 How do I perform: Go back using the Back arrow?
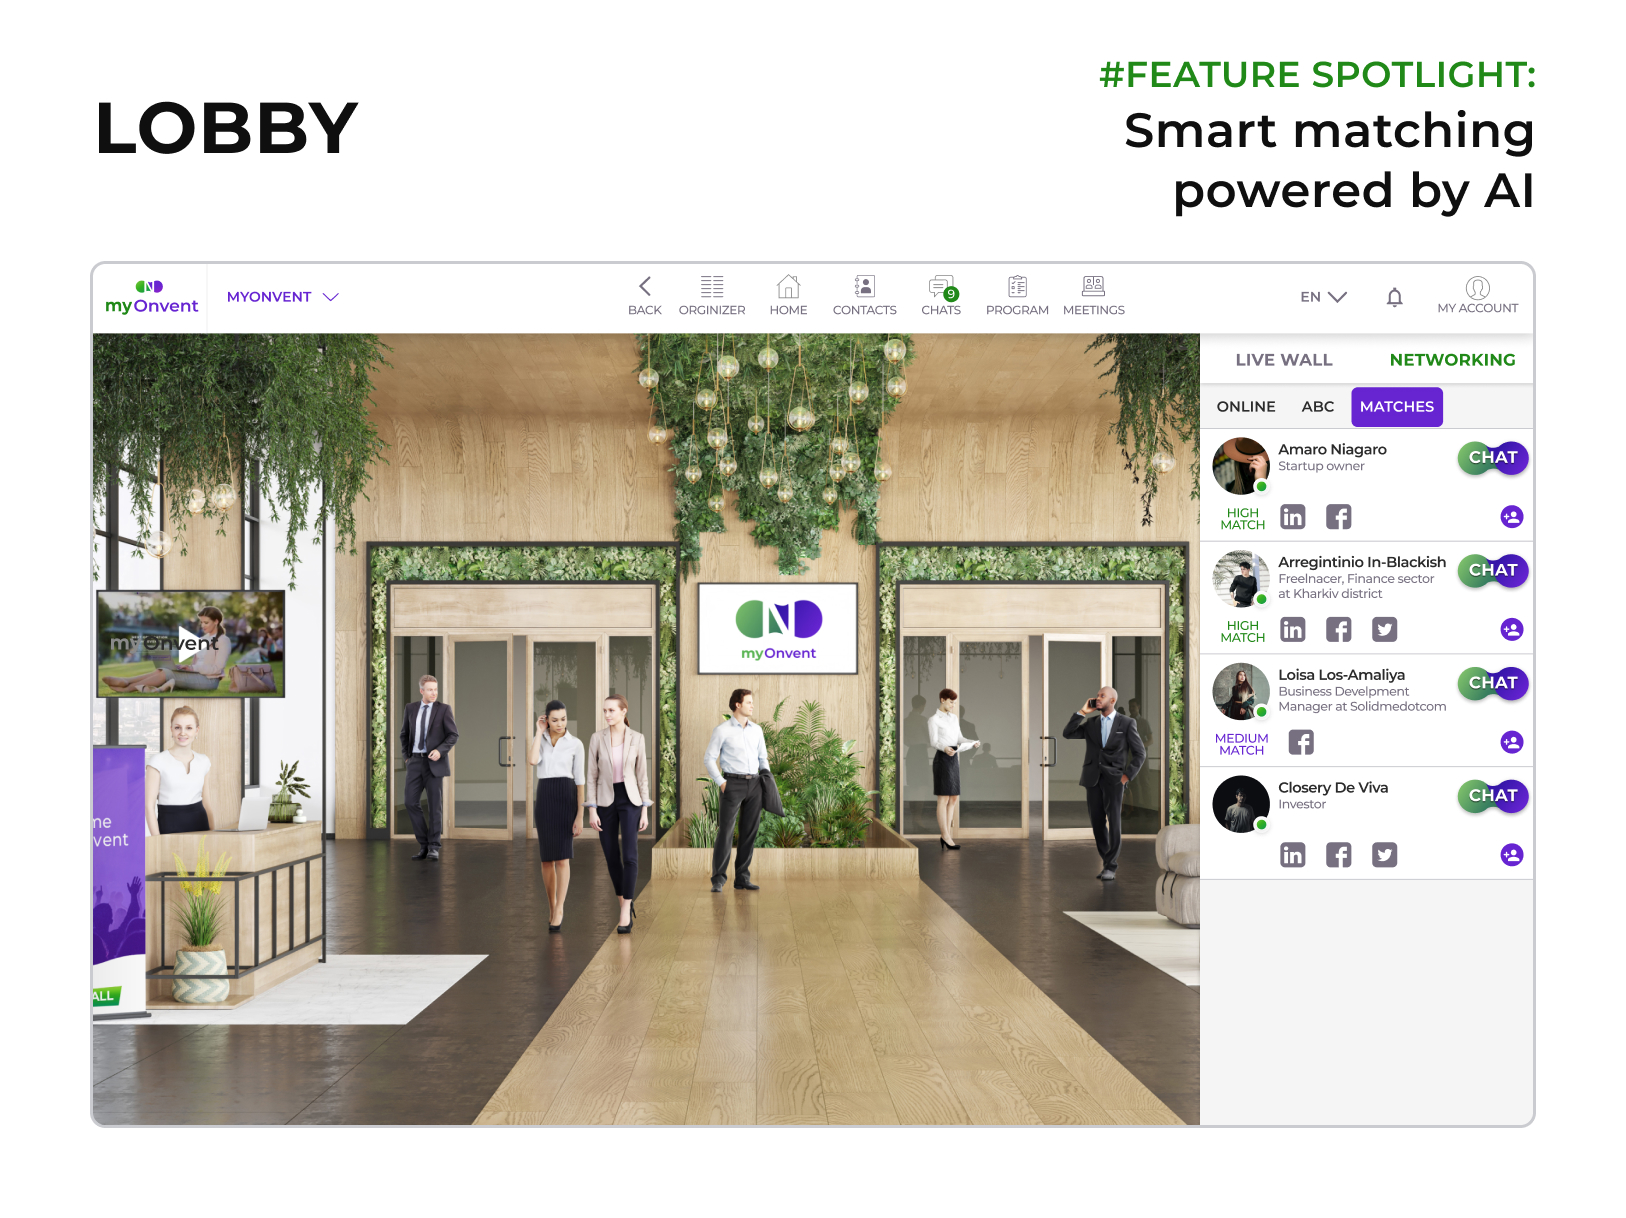click(645, 296)
